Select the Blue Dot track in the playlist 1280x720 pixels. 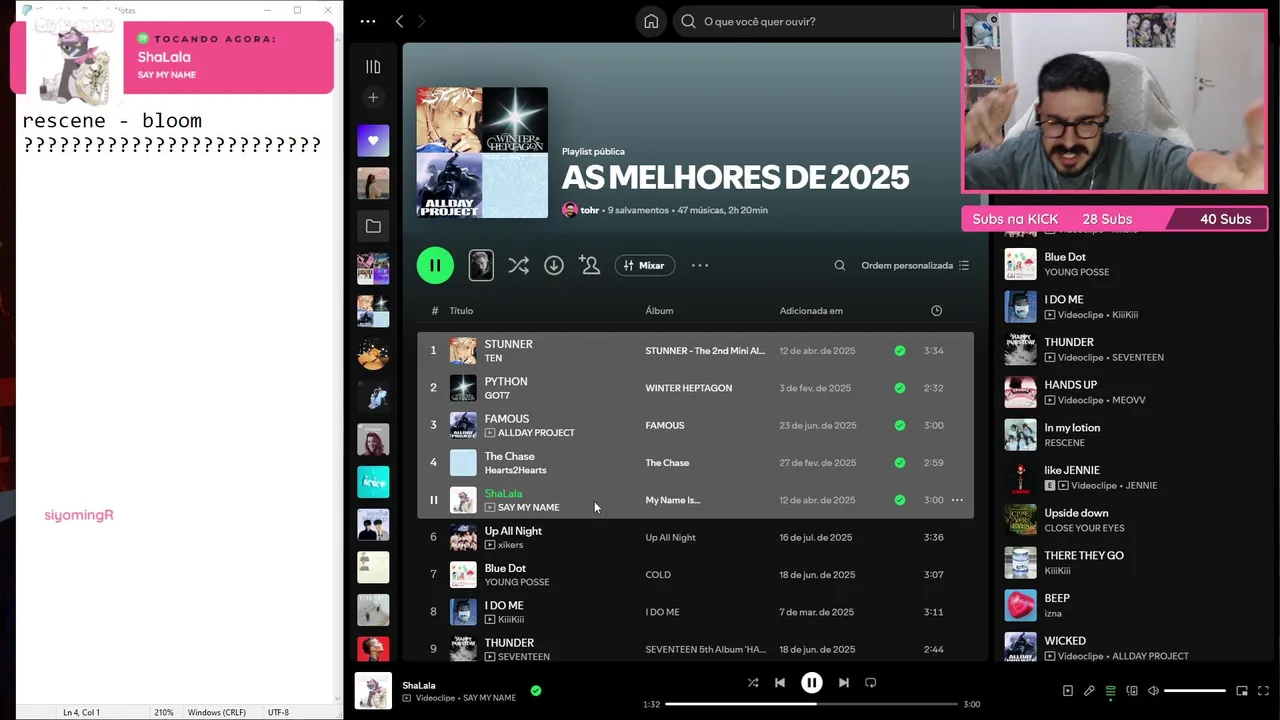pyautogui.click(x=505, y=568)
